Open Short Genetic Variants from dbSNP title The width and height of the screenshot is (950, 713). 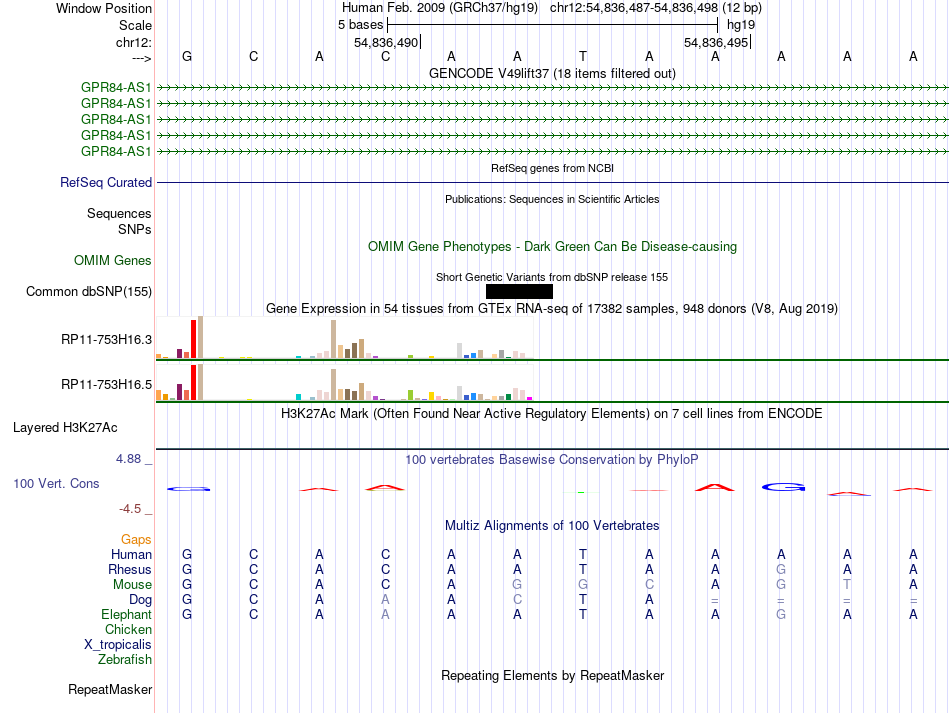(552, 277)
